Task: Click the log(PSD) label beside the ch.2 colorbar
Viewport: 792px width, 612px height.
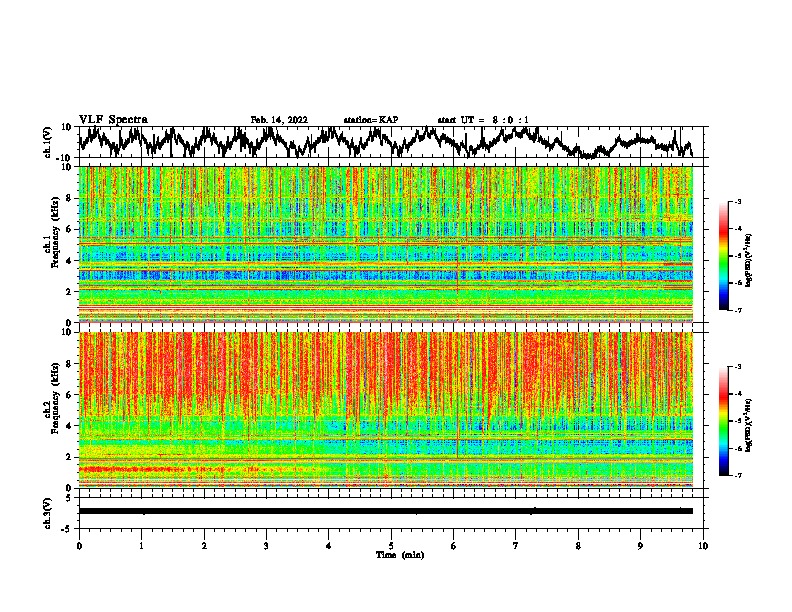Action: (x=749, y=426)
